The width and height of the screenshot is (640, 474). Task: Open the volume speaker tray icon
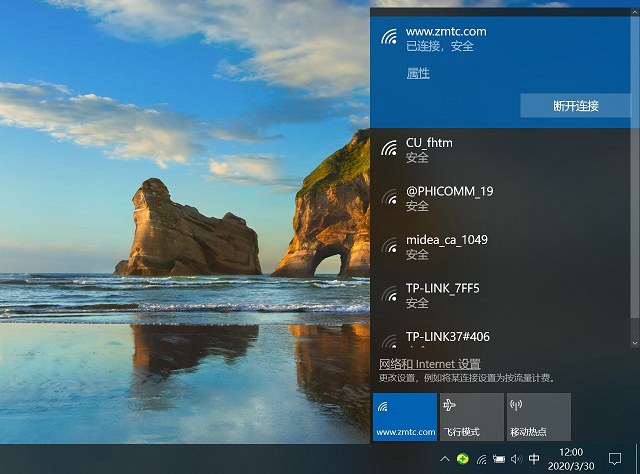tap(516, 459)
